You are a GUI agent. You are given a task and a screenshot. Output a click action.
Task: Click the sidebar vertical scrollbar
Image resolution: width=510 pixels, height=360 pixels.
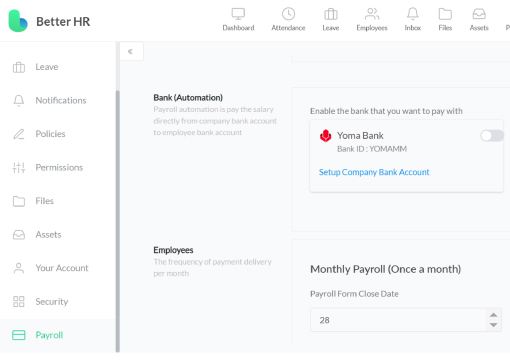(x=117, y=221)
